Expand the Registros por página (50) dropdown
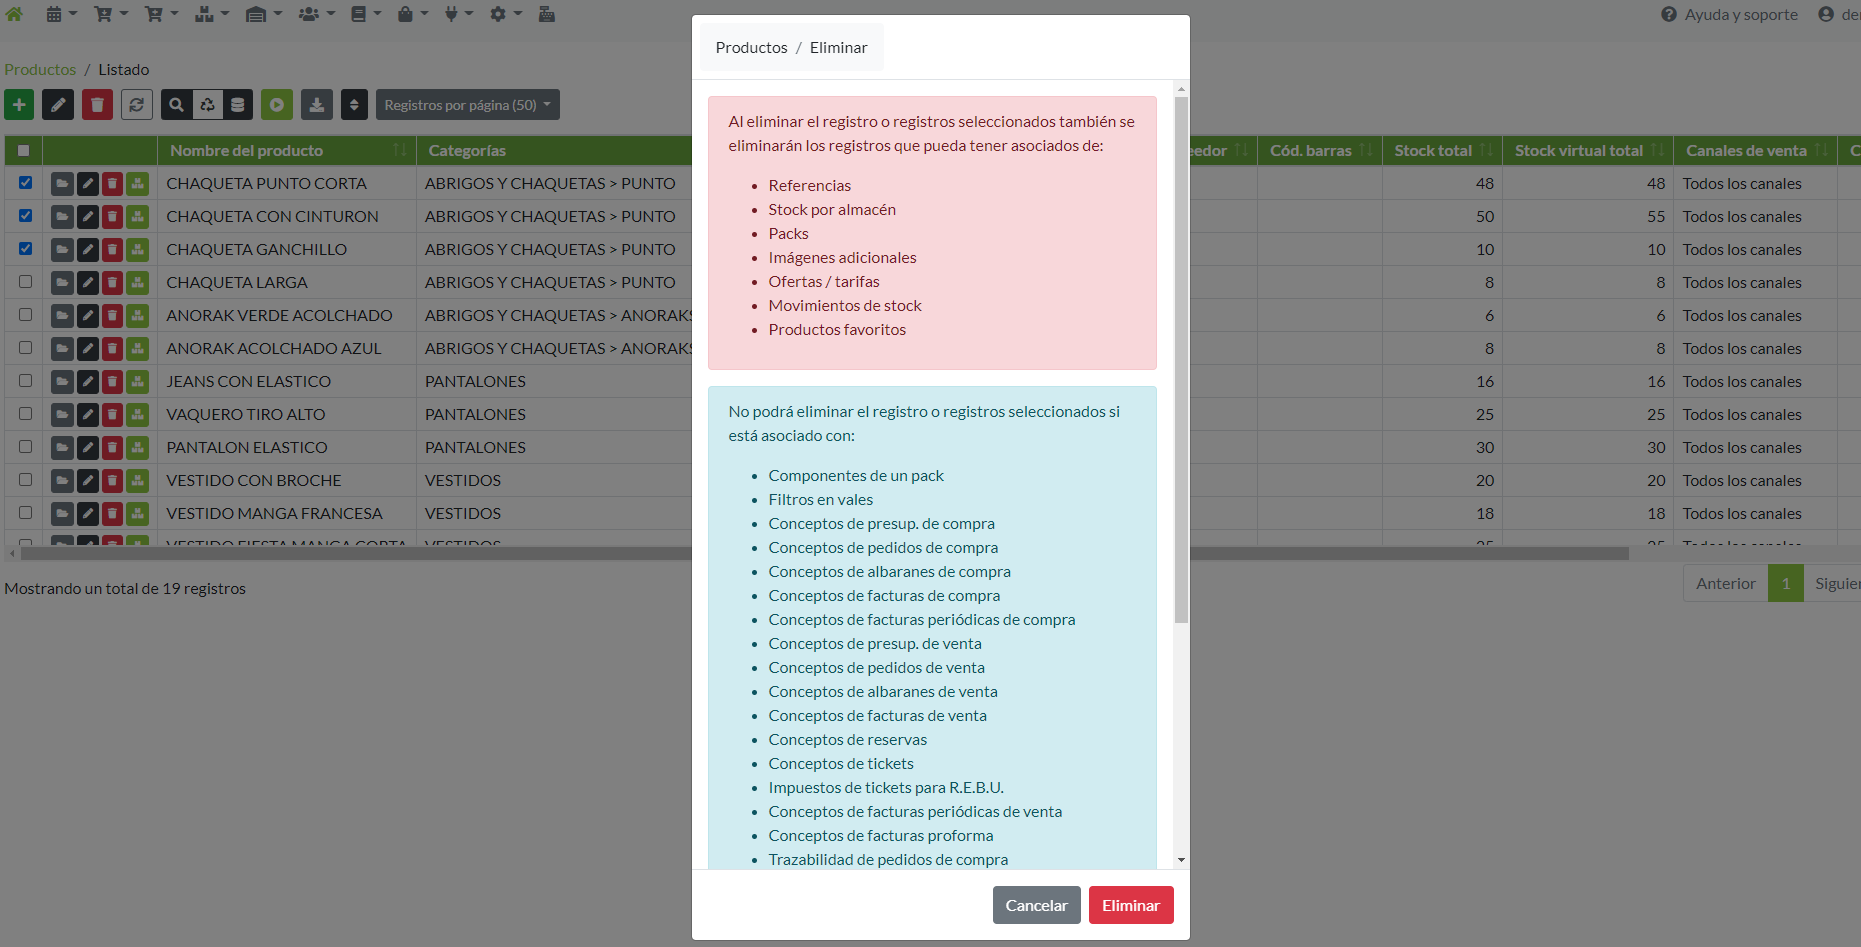The image size is (1861, 947). click(467, 105)
